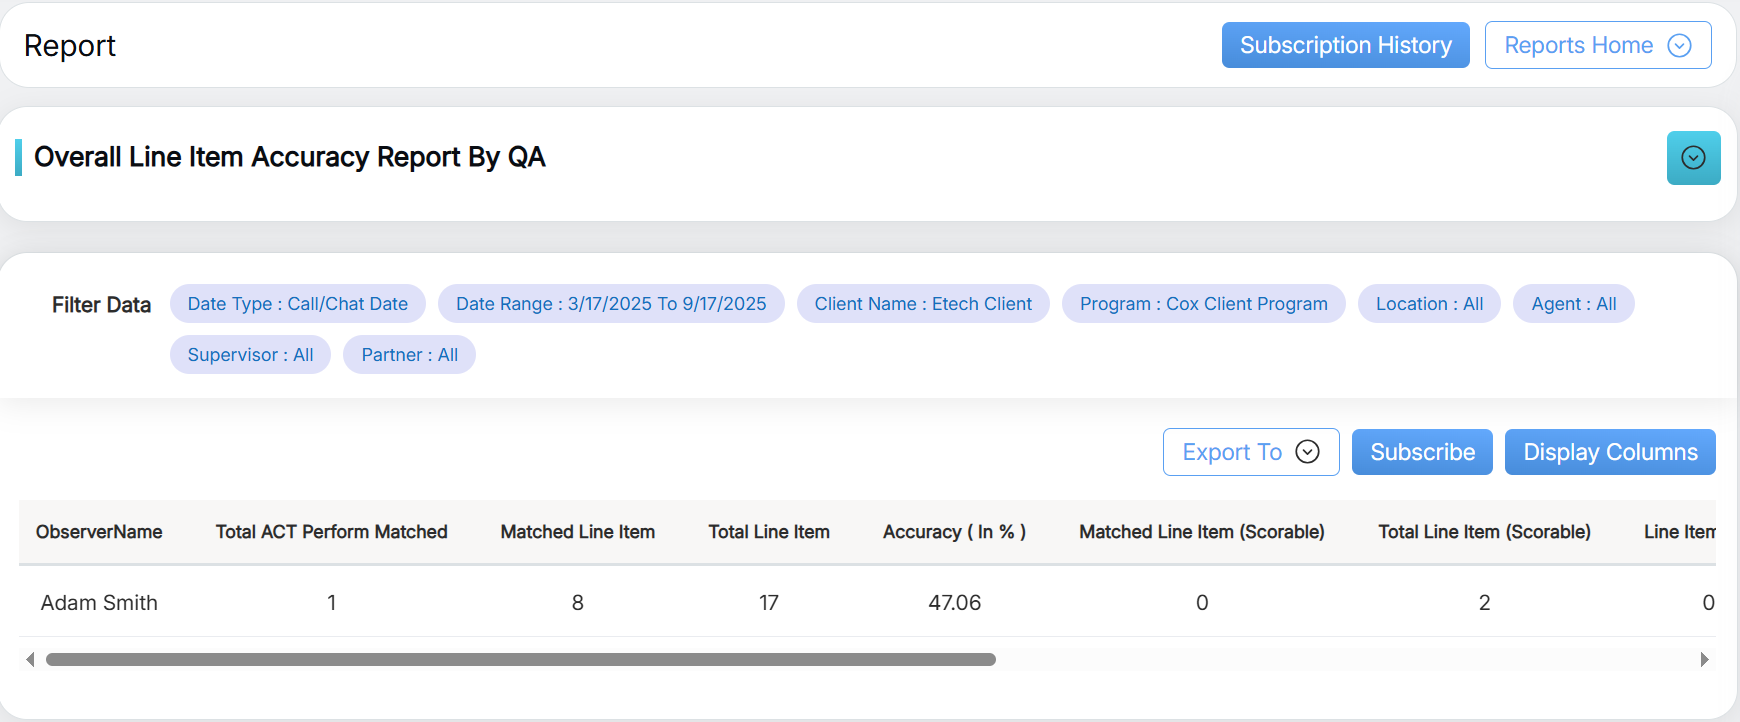Click the Program filter chip

[x=1203, y=304]
